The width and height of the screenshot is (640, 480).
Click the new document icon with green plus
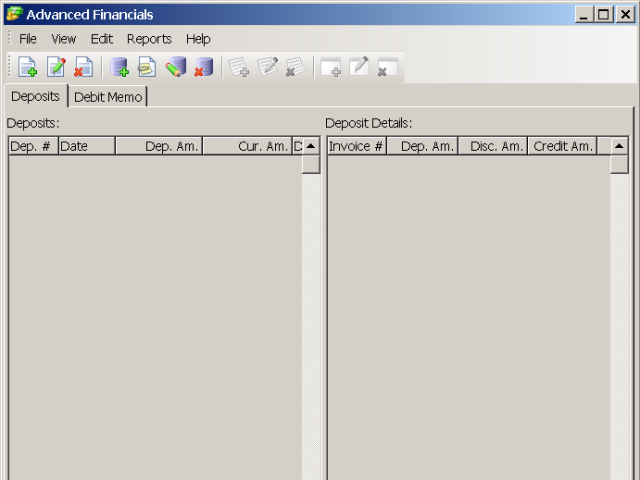click(x=28, y=67)
